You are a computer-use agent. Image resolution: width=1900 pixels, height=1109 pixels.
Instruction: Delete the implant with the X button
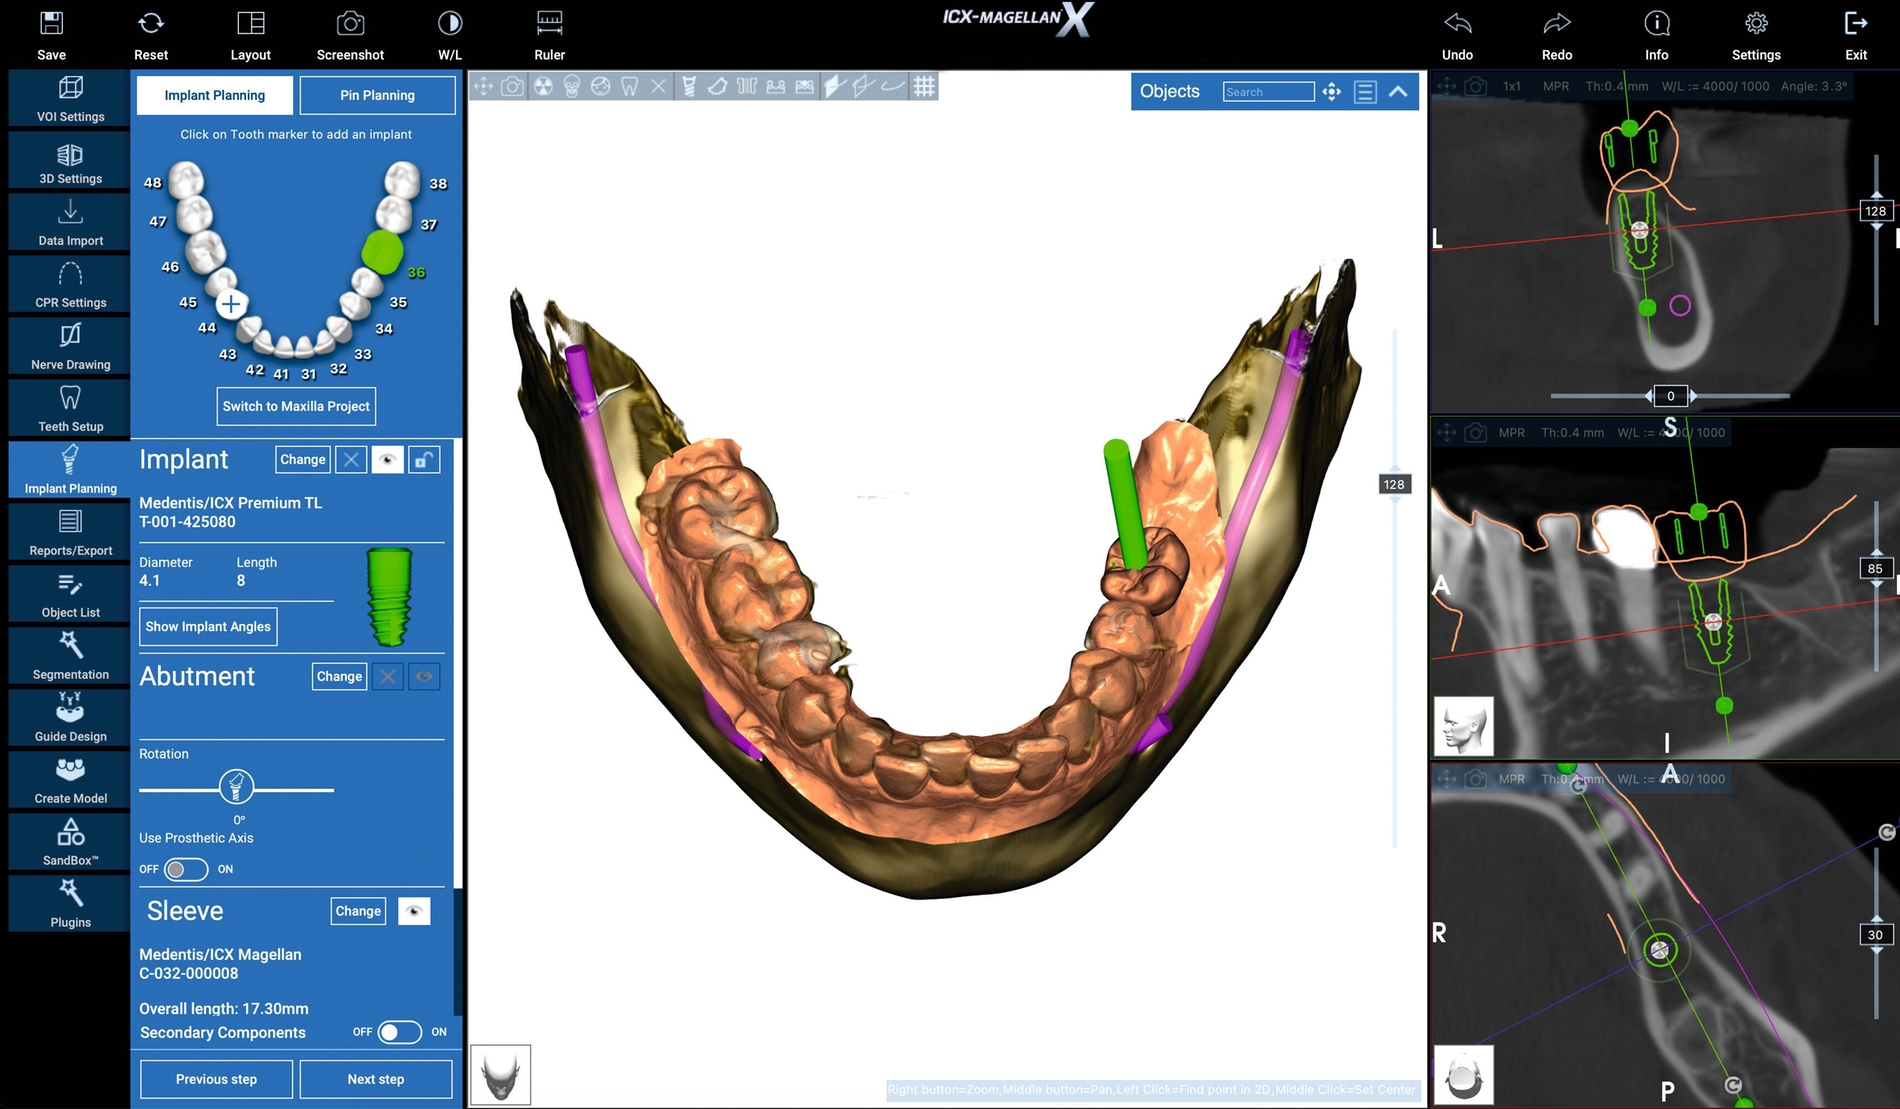click(351, 460)
